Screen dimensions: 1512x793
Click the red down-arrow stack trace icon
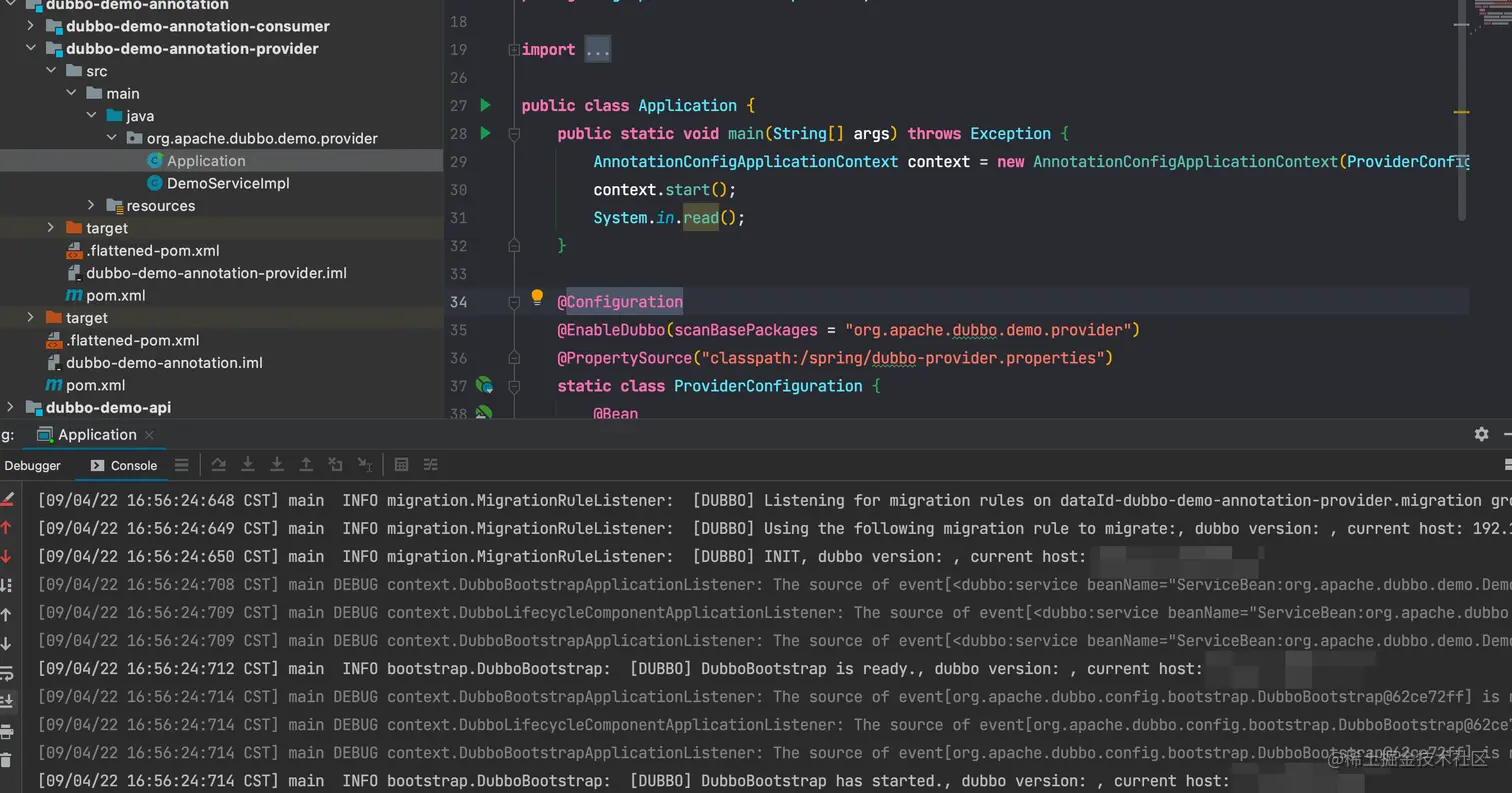pos(6,556)
